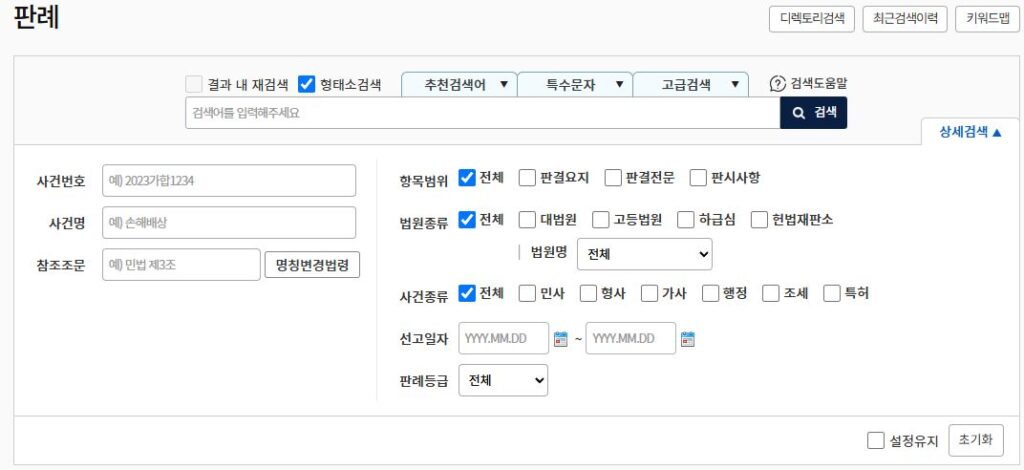
Task: Collapse the 상세검색 tab
Action: [969, 132]
